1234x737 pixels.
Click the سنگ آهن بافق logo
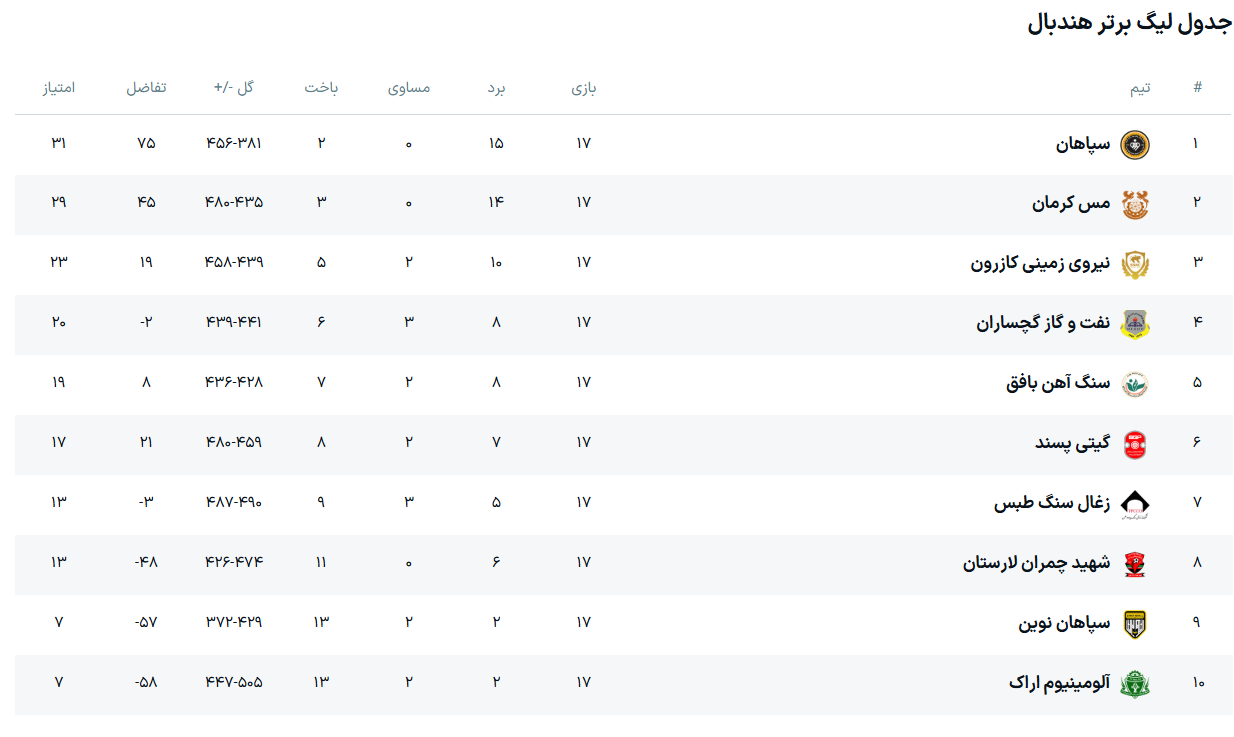pos(1134,384)
